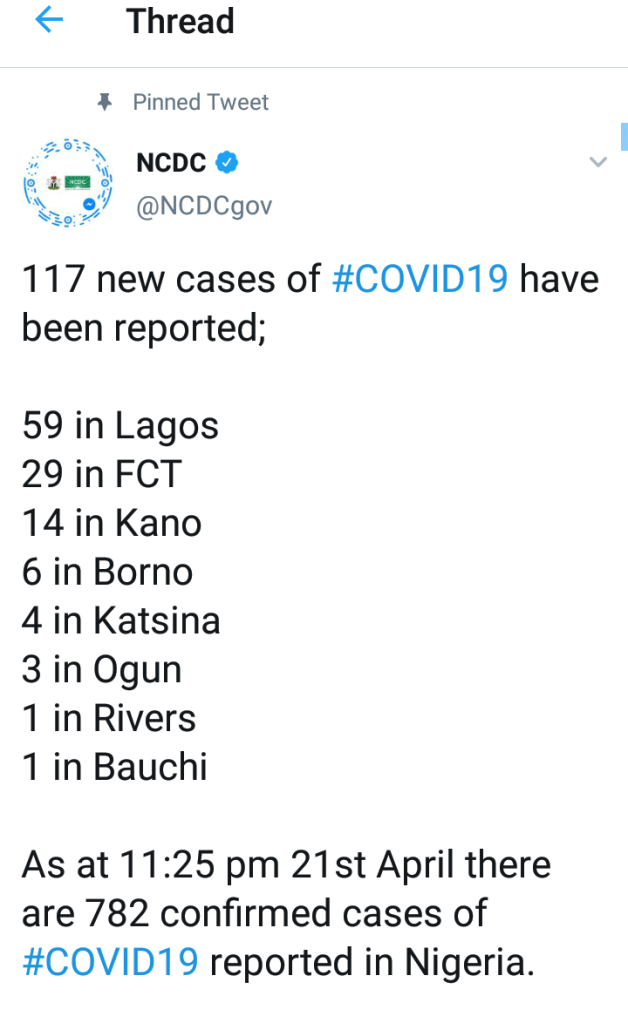Click the pin icon beside Pinned Tweet
This screenshot has width=628, height=1023.
(x=104, y=102)
